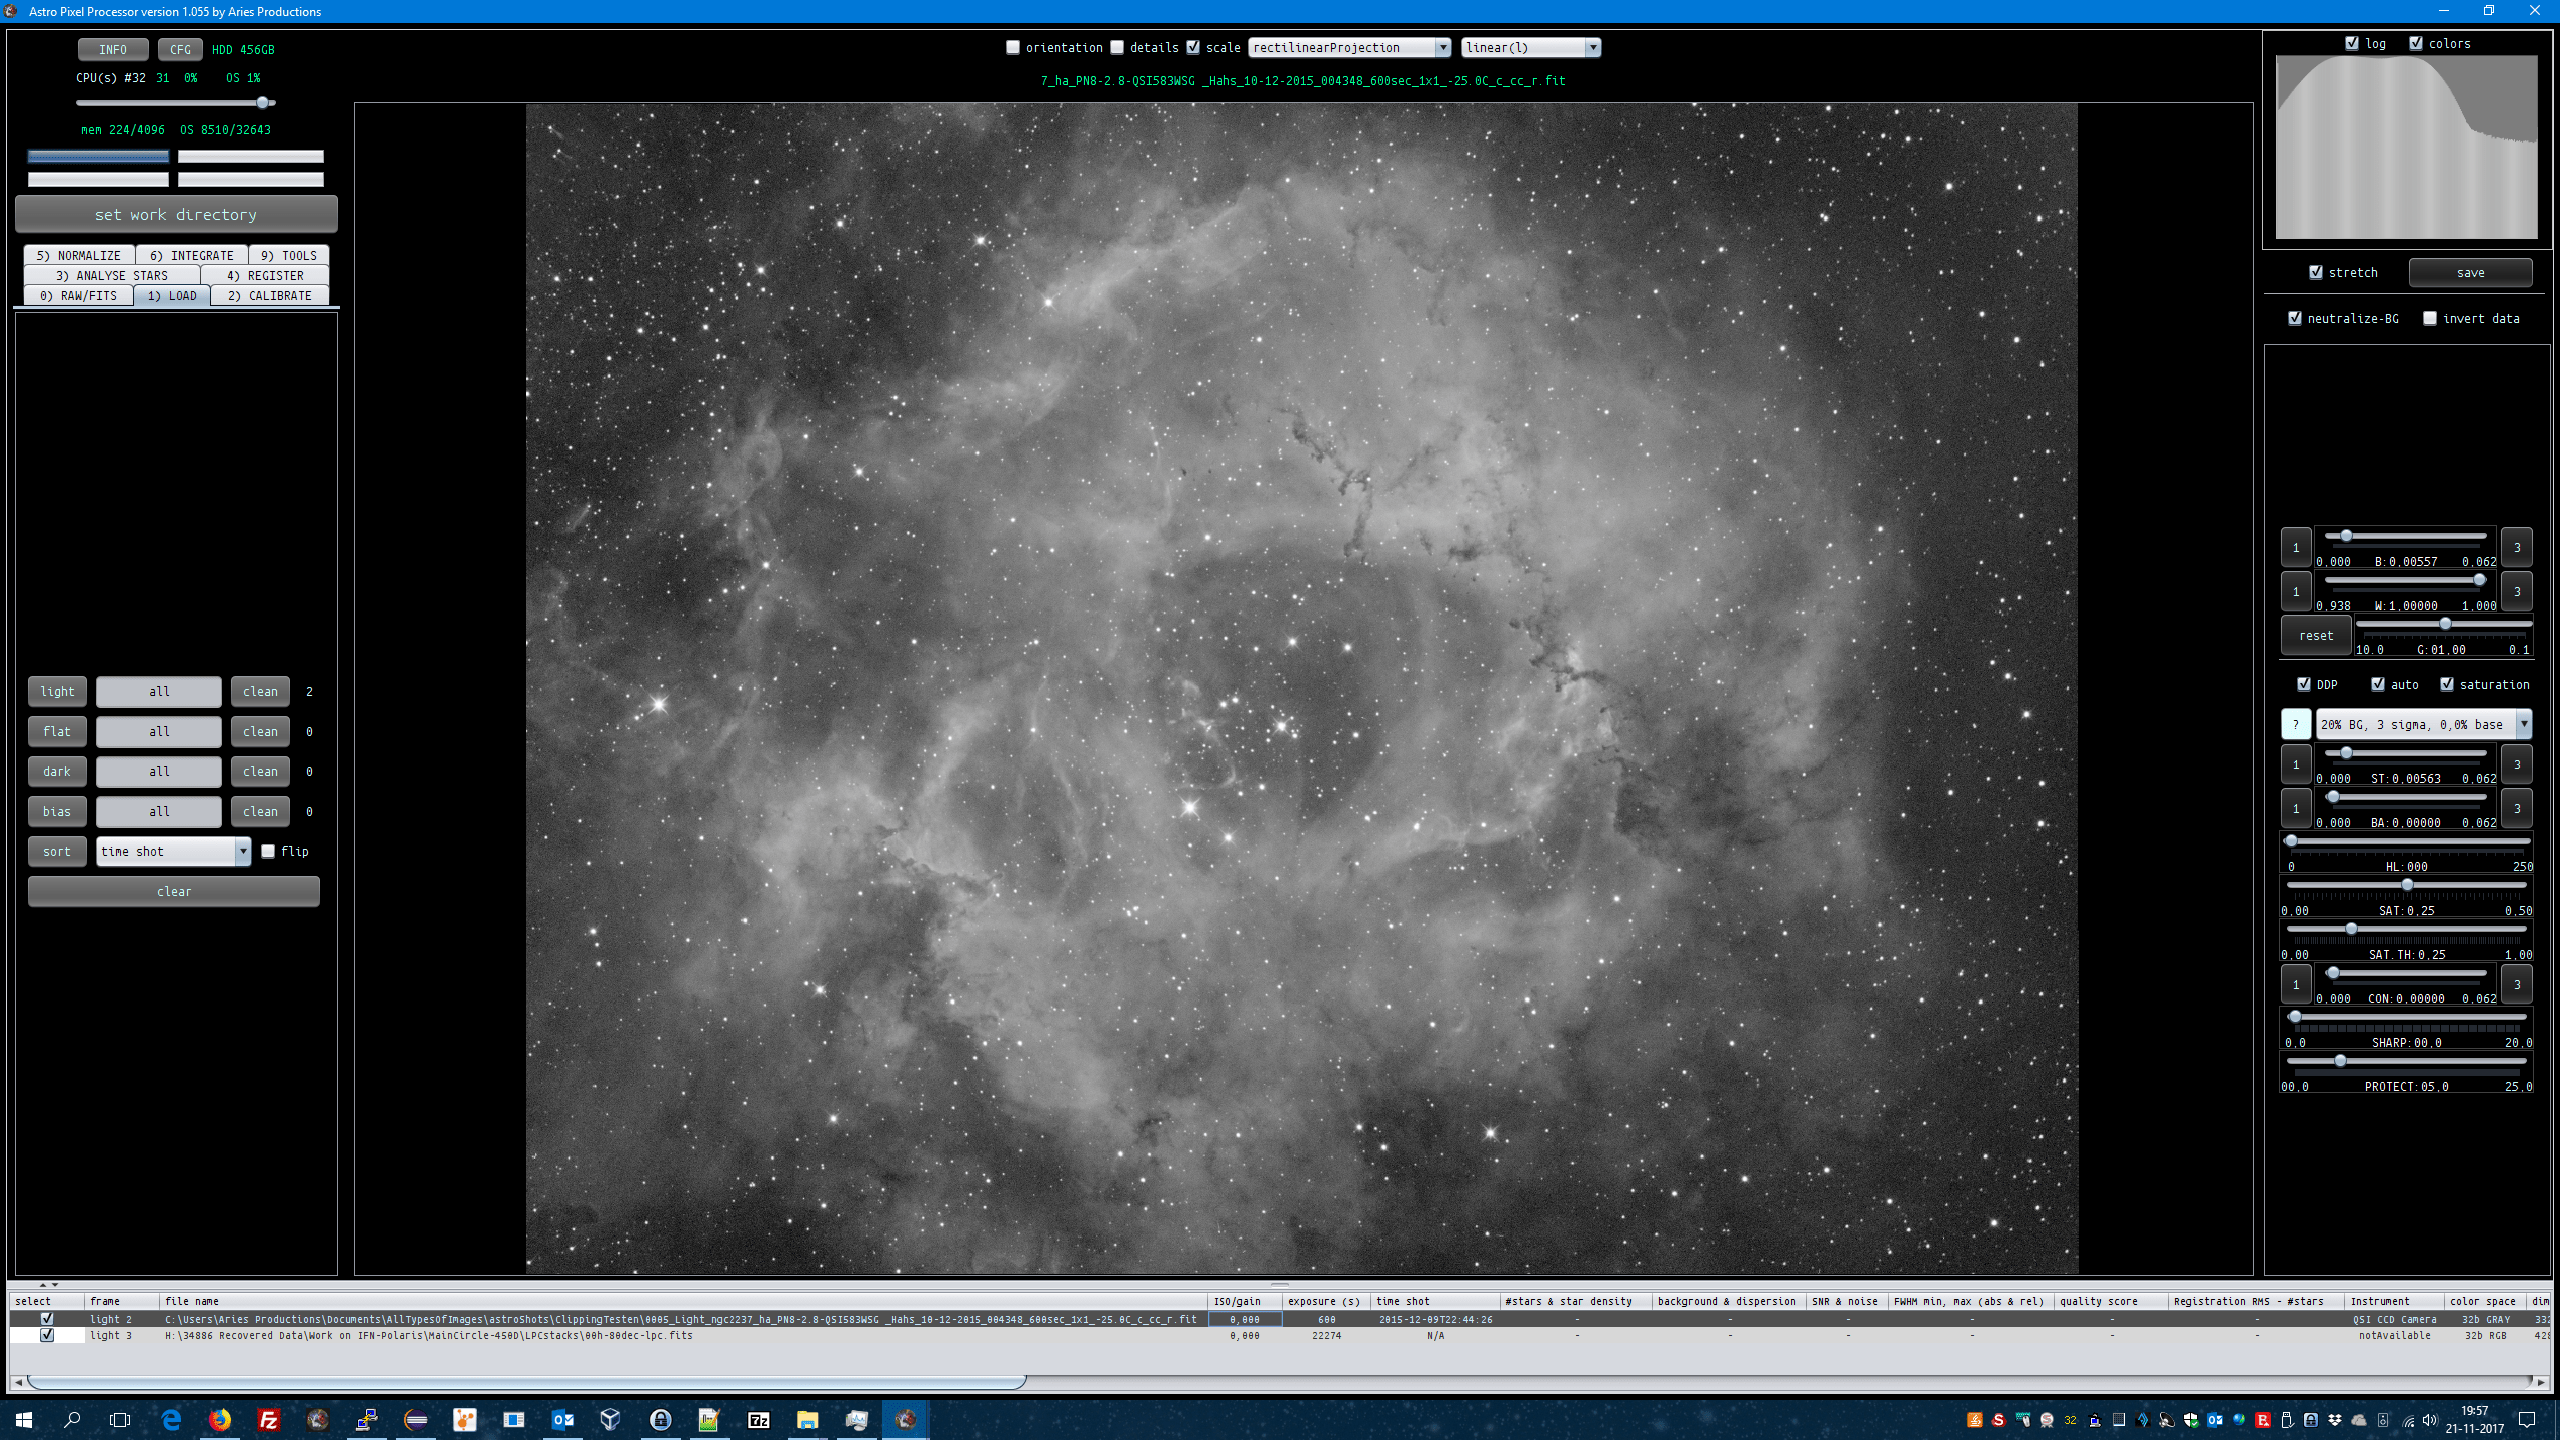Viewport: 2560px width, 1440px height.
Task: Click the question mark help button beside DDP preset
Action: (x=2295, y=724)
